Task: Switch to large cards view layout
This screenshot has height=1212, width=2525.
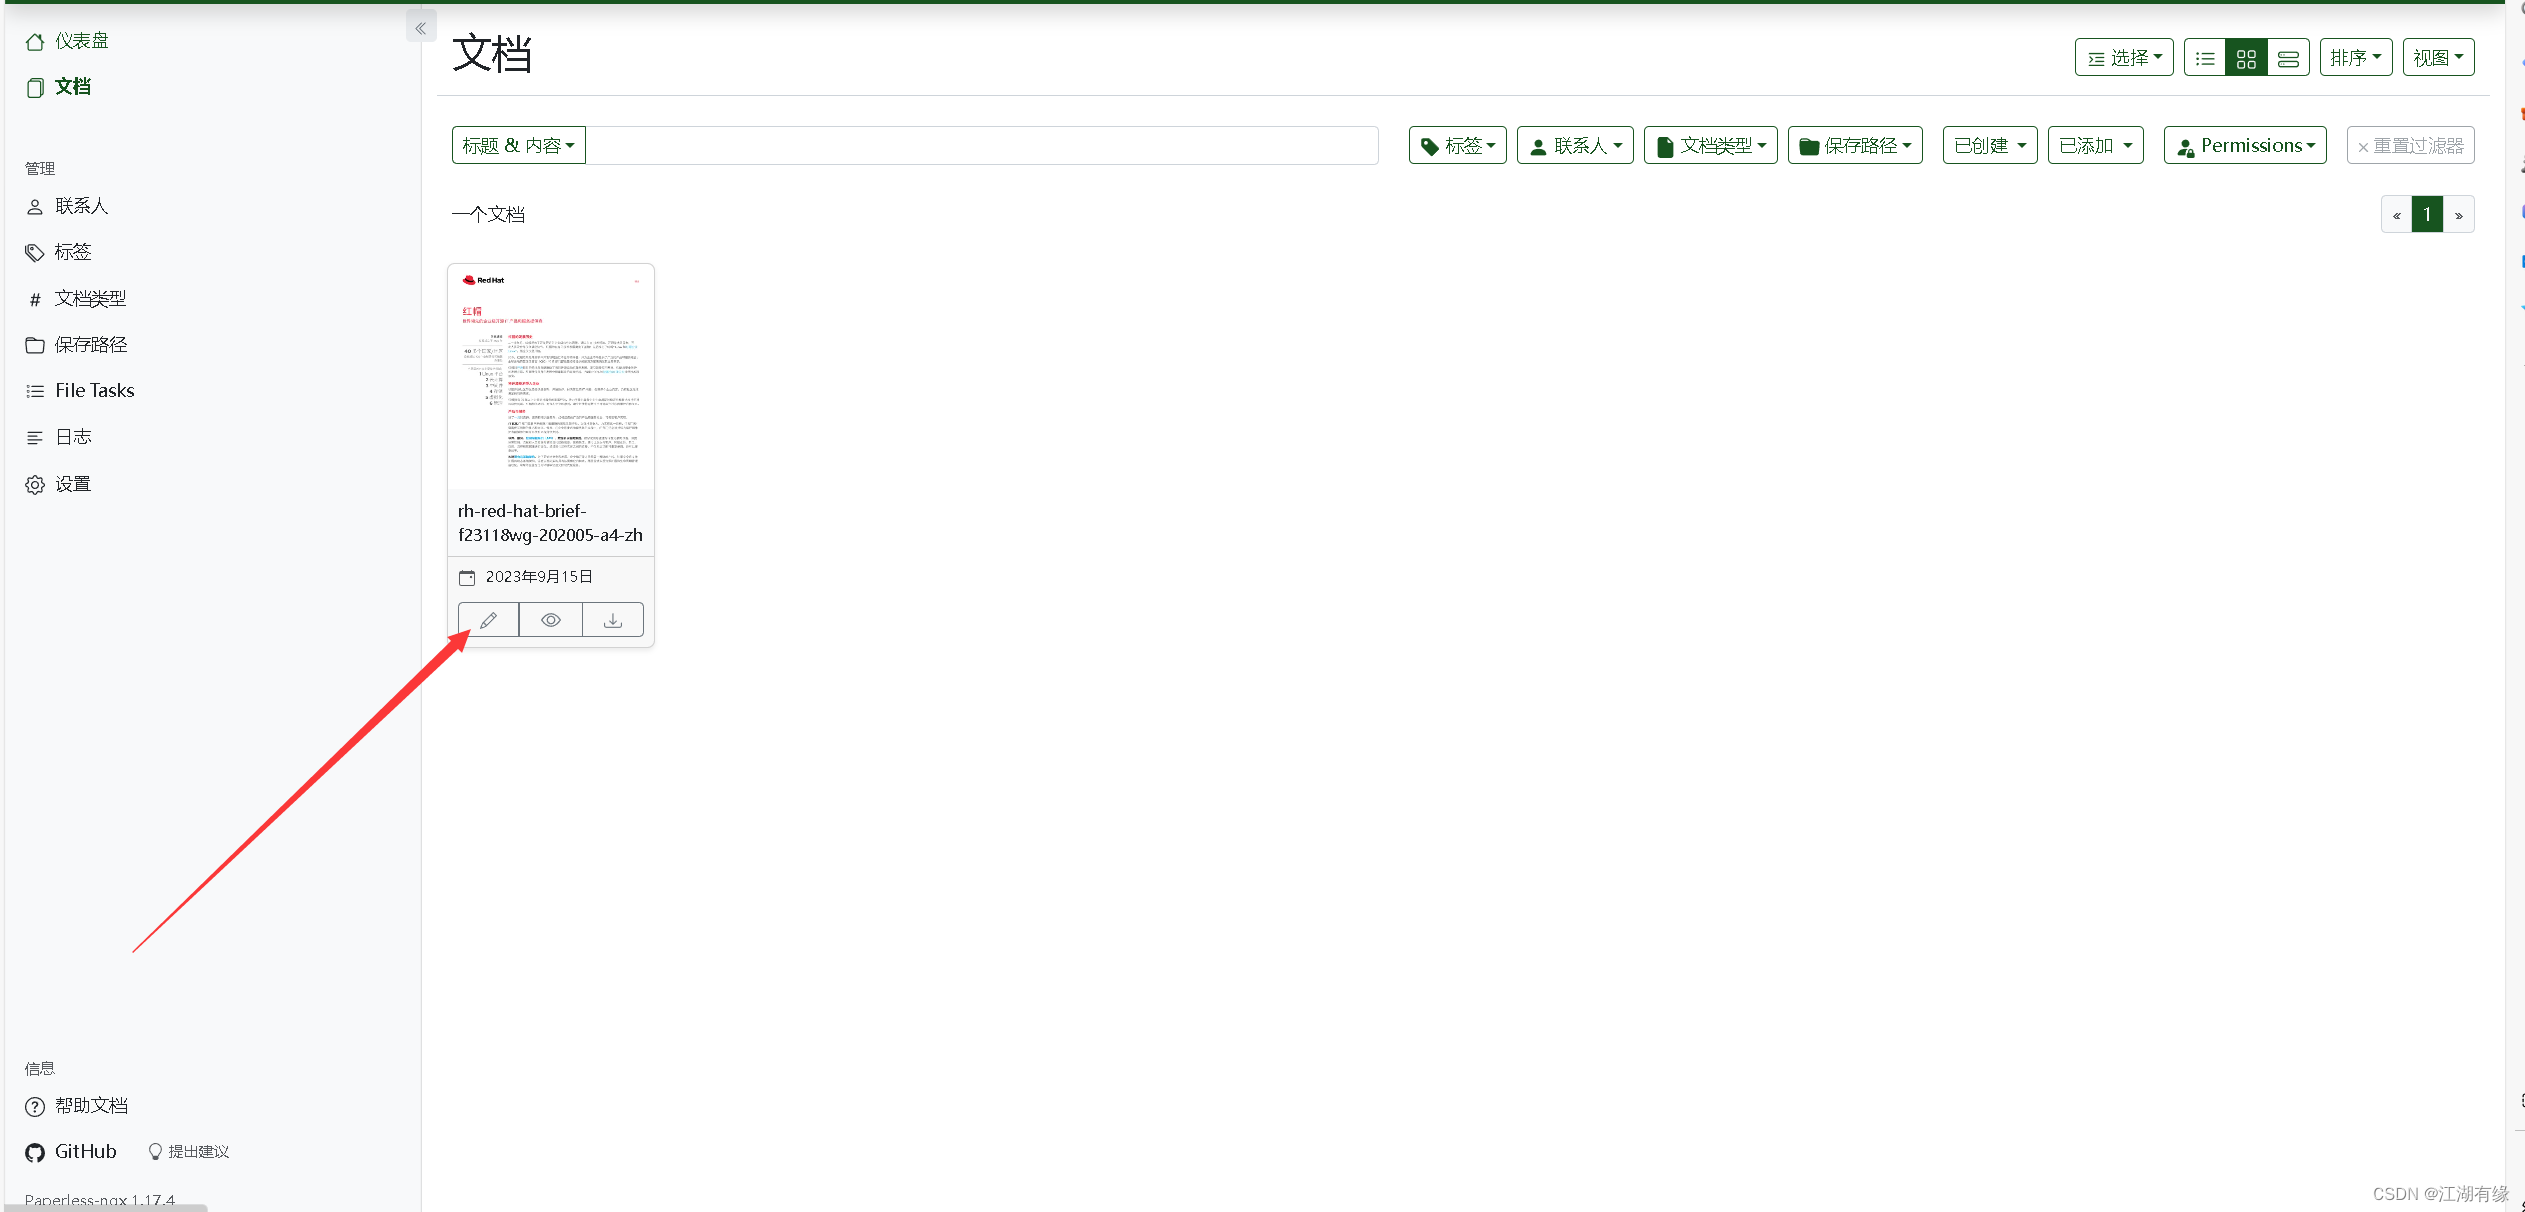Action: 2288,58
